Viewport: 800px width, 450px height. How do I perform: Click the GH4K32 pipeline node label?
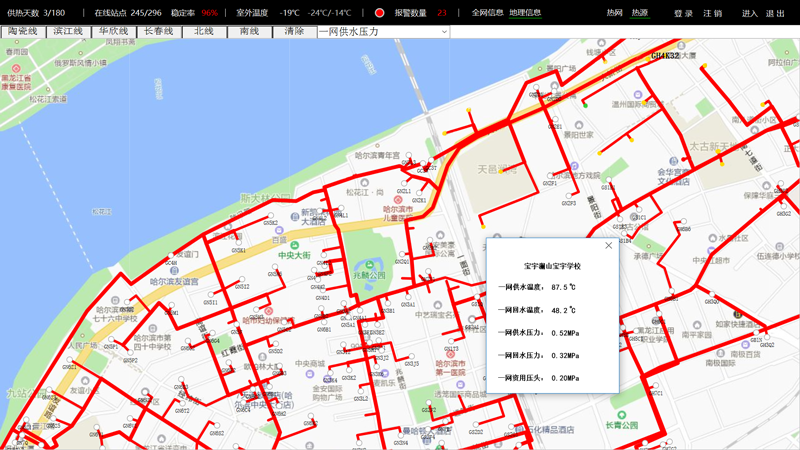coord(665,56)
